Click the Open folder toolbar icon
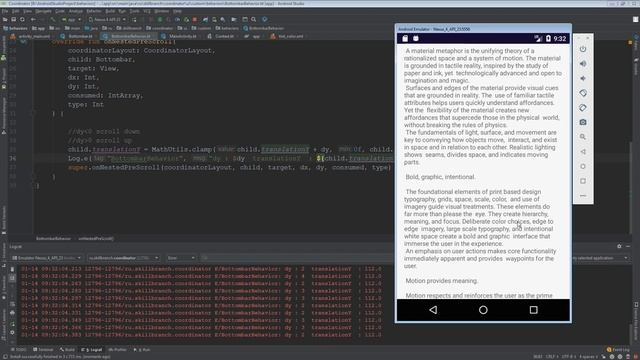The image size is (640, 360). point(5,20)
